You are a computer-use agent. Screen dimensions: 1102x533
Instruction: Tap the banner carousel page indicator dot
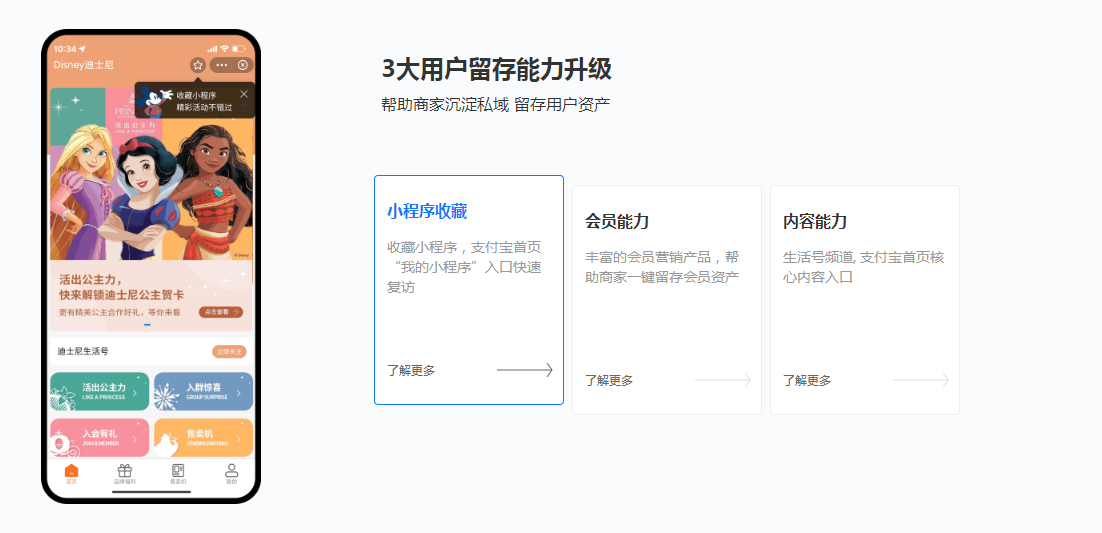click(x=148, y=325)
